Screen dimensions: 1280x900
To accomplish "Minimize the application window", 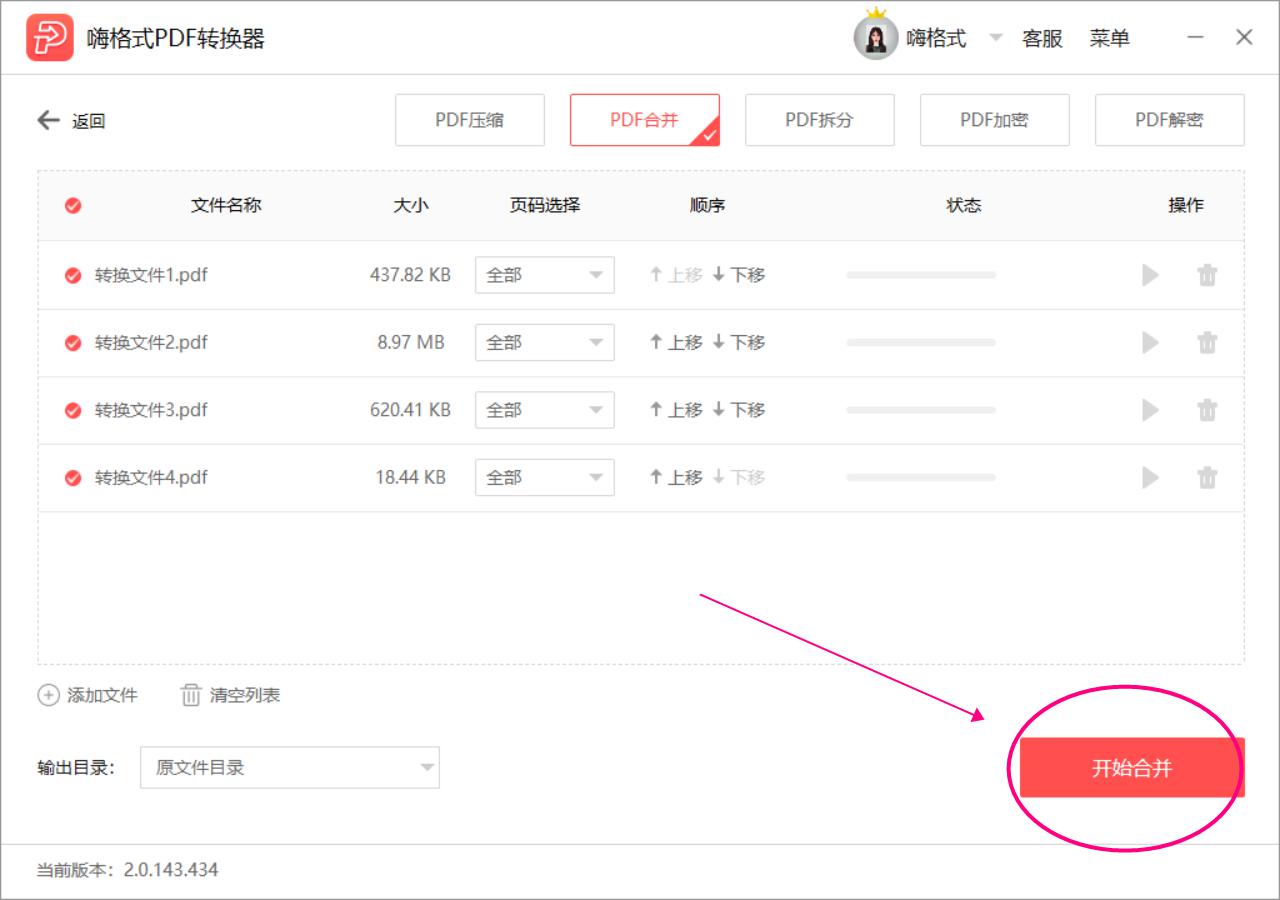I will (1195, 38).
